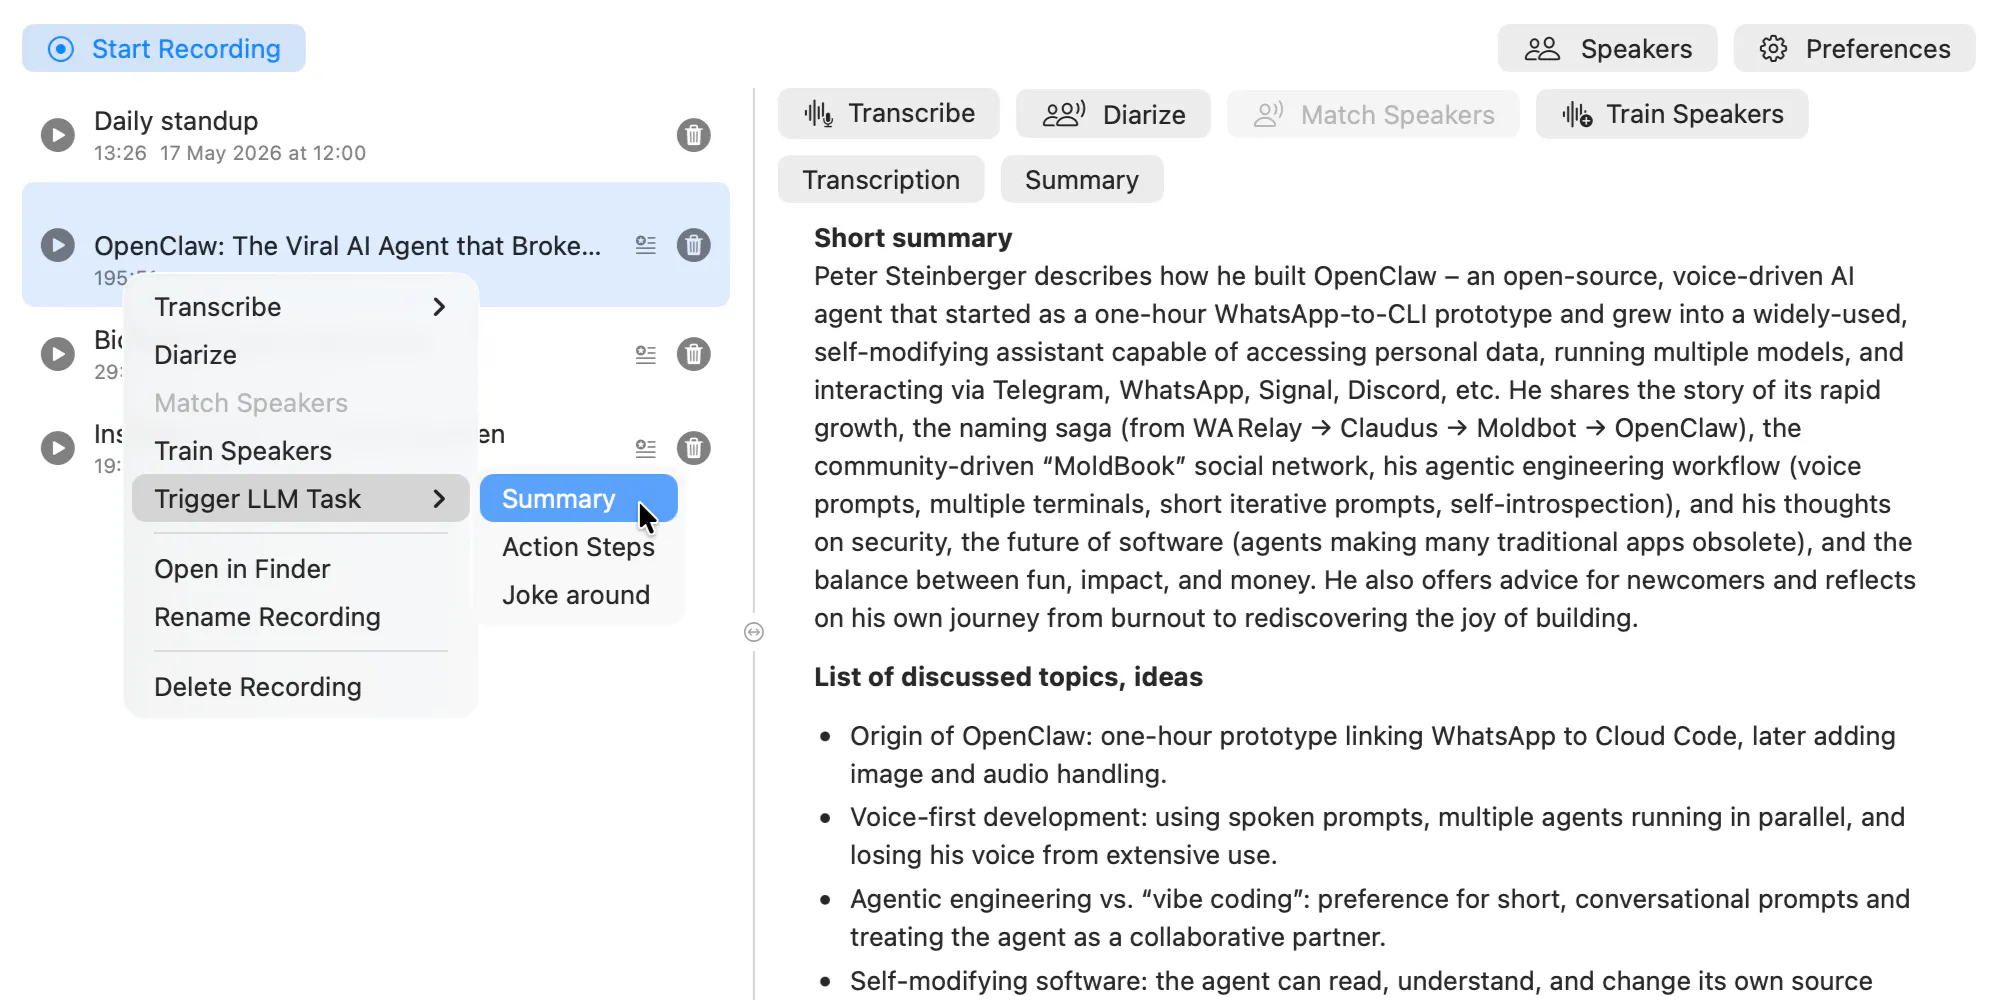Screen dimensions: 2000x1000
Task: Click the split-view divider handle icon
Action: pos(754,632)
